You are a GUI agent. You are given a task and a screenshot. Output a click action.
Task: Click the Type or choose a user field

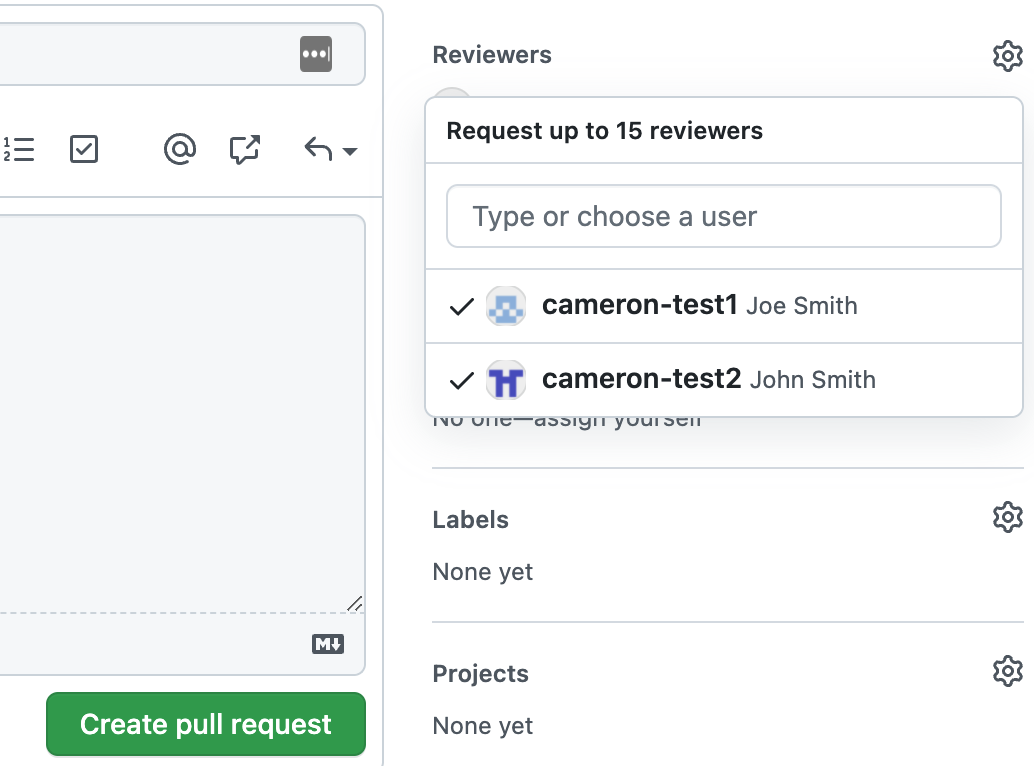[723, 216]
